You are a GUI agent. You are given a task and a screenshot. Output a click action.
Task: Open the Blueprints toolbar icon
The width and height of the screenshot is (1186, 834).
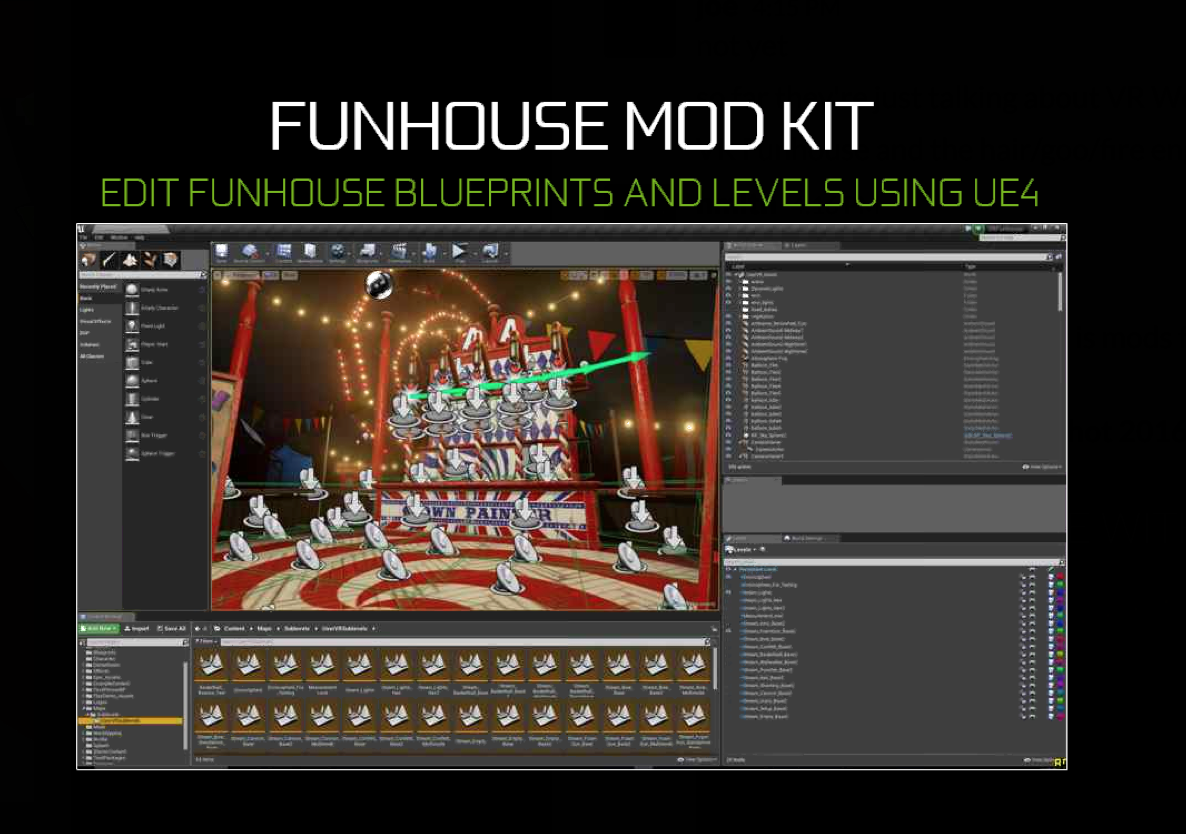[368, 253]
